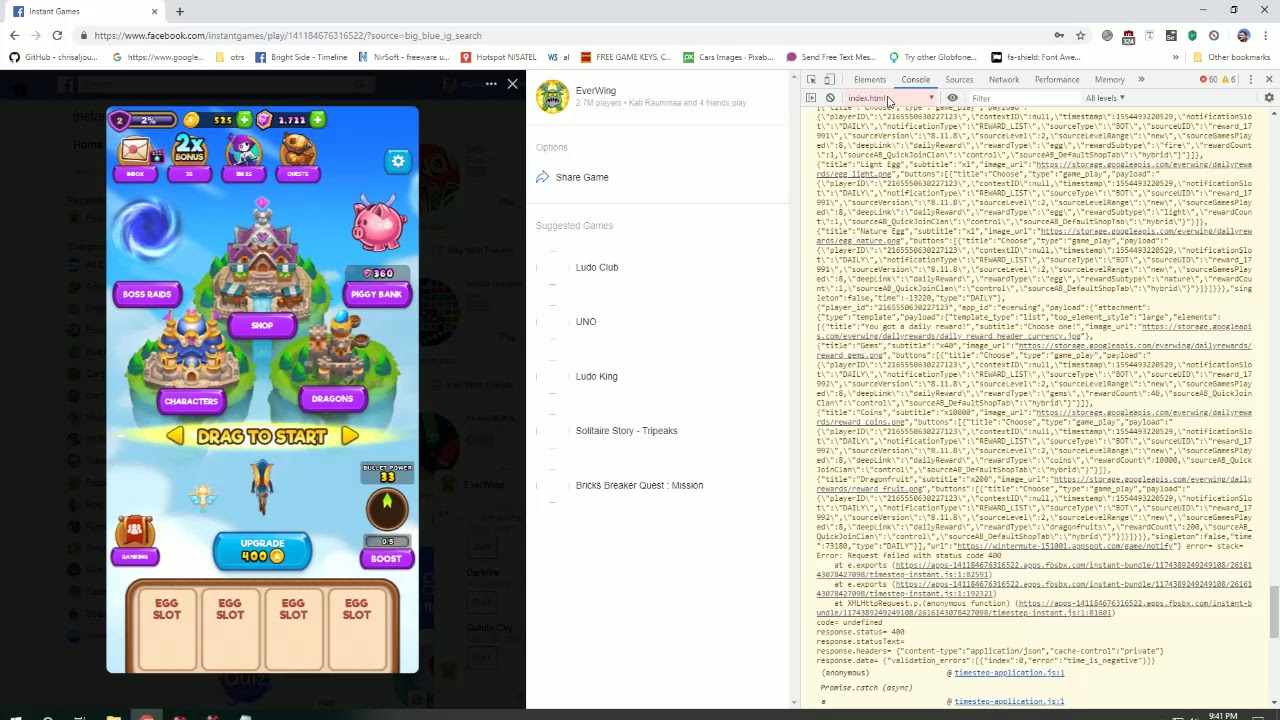This screenshot has width=1280, height=720.
Task: Open Boss Raids
Action: click(x=147, y=294)
